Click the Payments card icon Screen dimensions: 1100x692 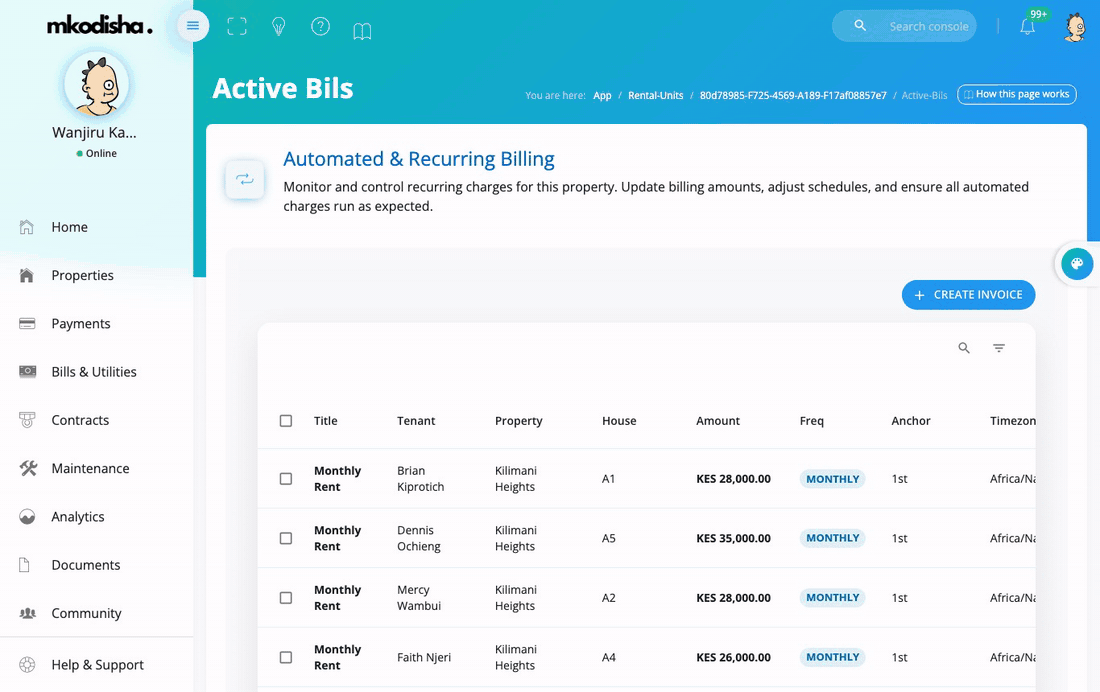[27, 324]
